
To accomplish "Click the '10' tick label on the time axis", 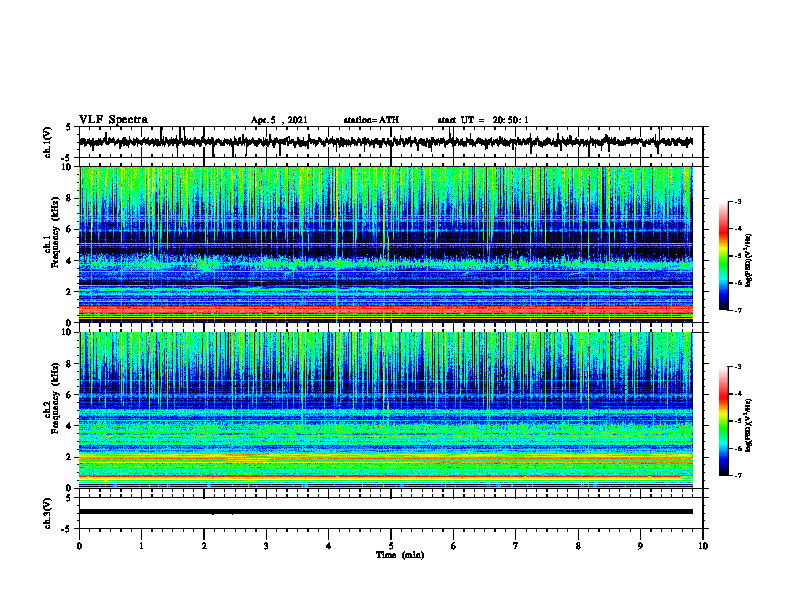I will click(x=703, y=546).
